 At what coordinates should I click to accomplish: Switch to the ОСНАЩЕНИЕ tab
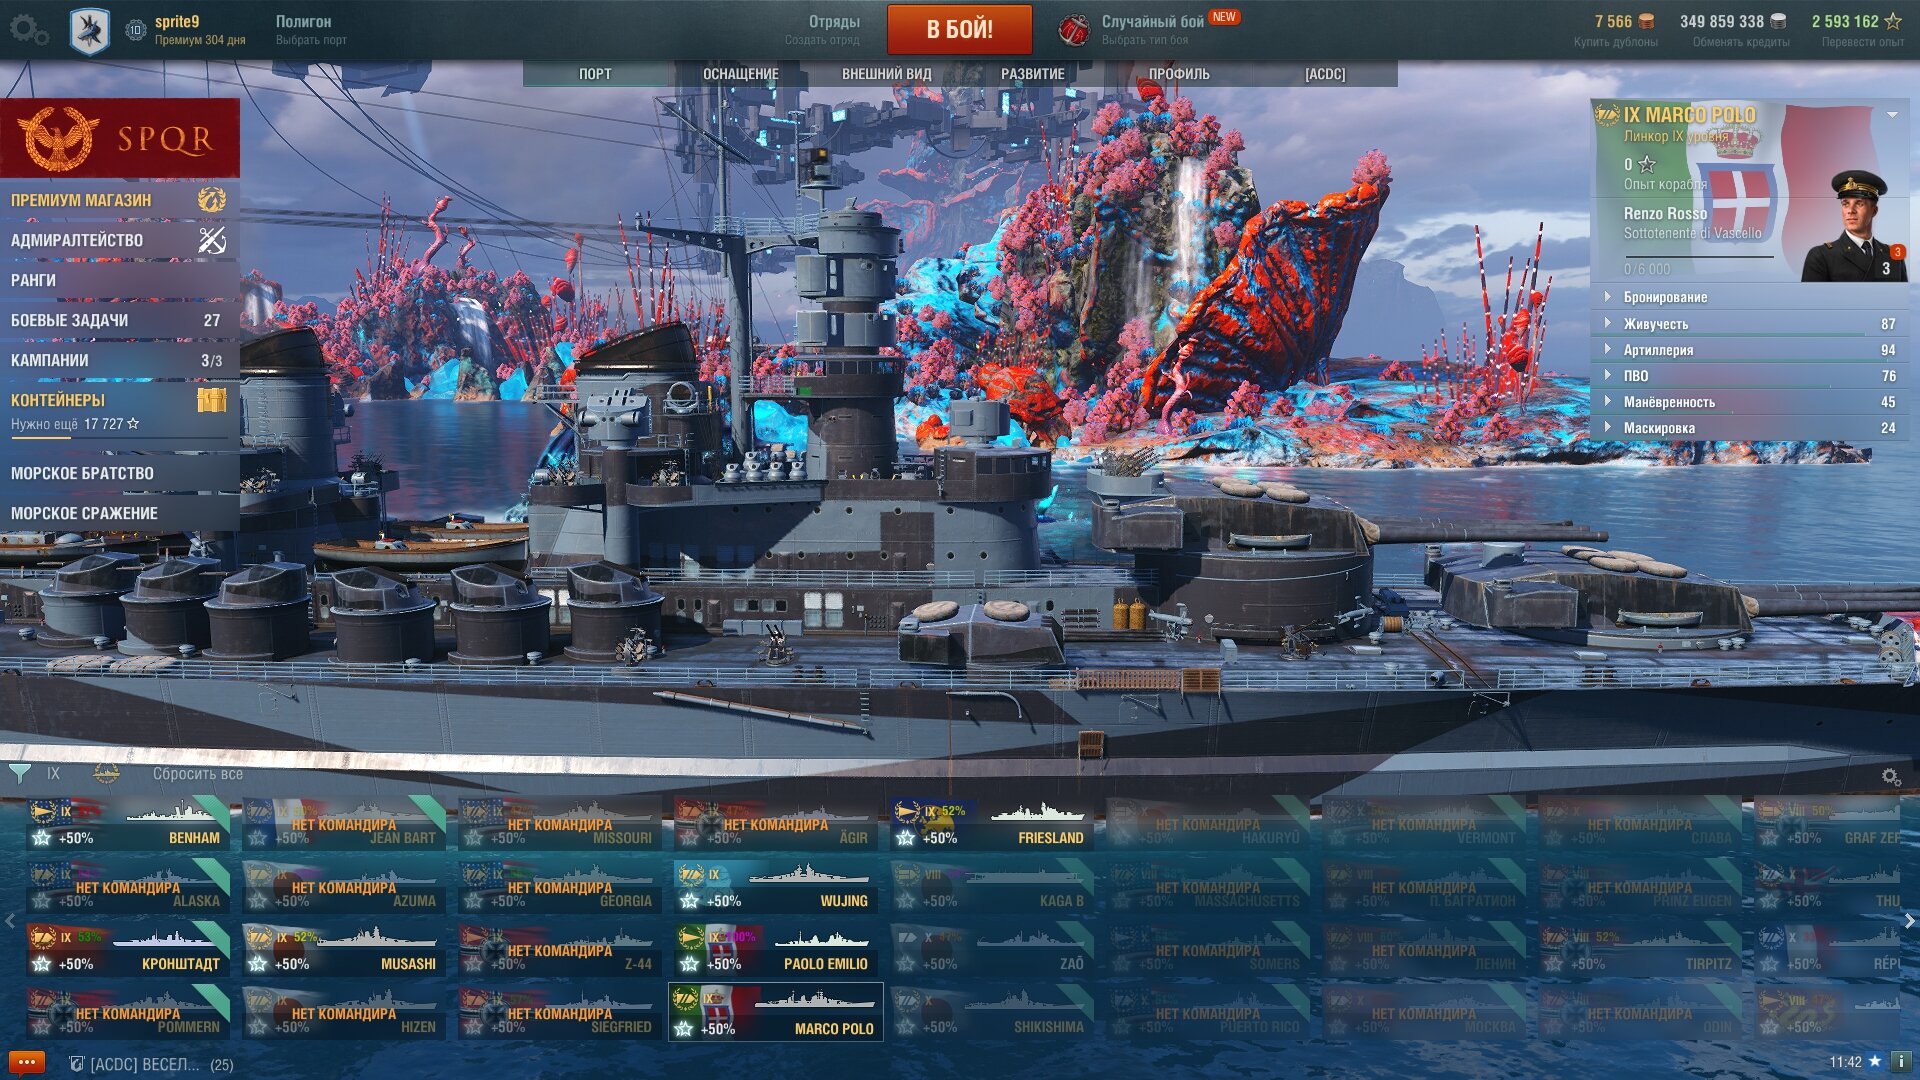(740, 74)
